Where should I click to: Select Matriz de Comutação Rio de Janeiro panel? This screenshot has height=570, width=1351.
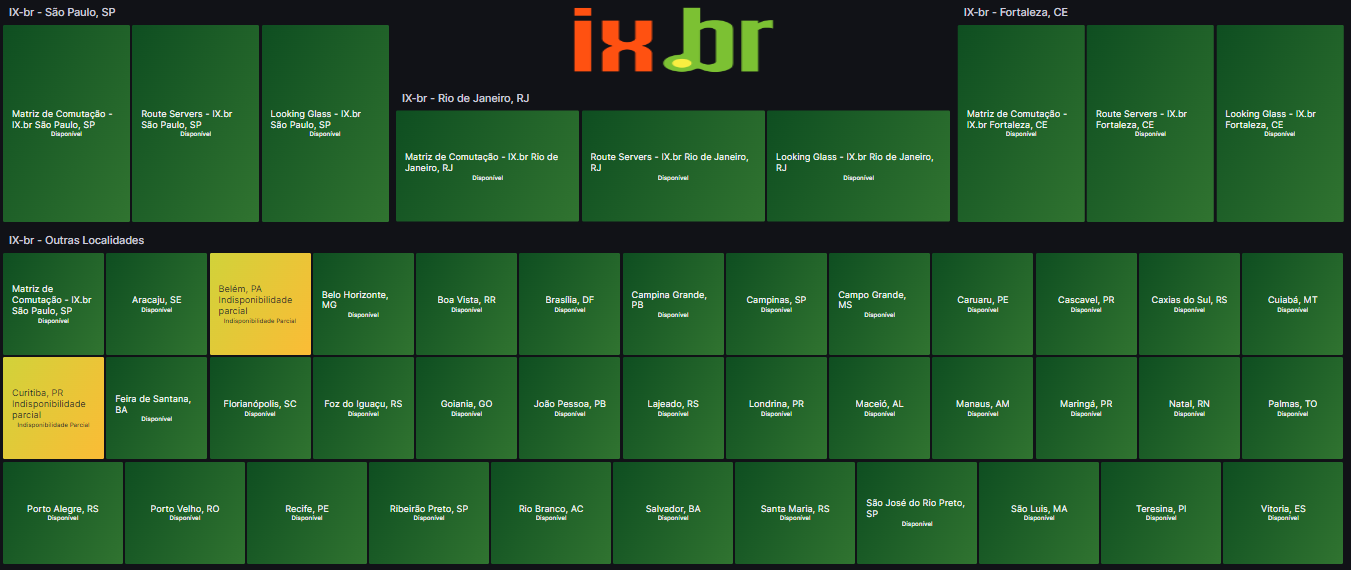[x=488, y=166]
